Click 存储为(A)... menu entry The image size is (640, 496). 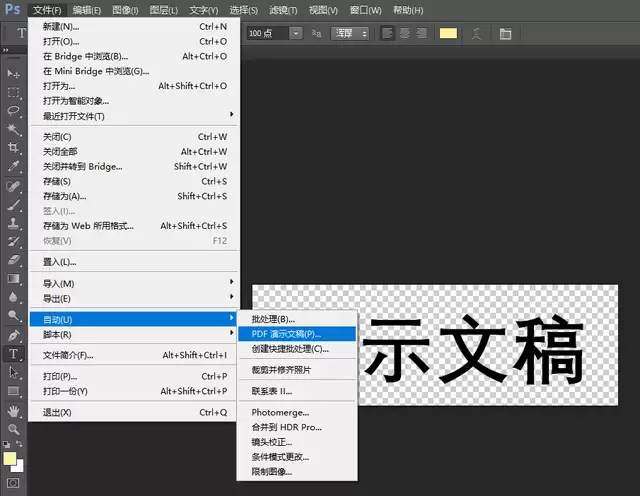click(66, 196)
